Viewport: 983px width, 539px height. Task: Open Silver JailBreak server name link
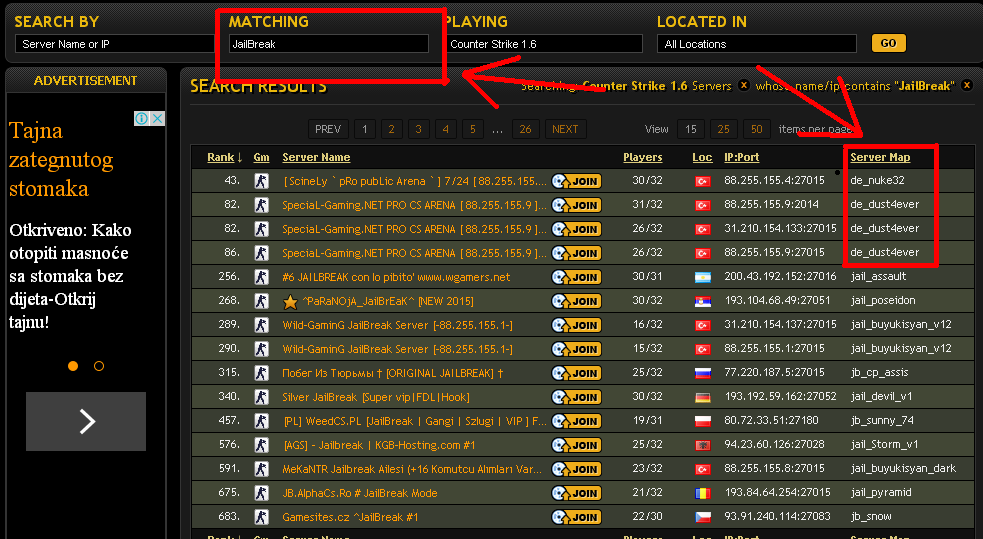click(x=362, y=397)
